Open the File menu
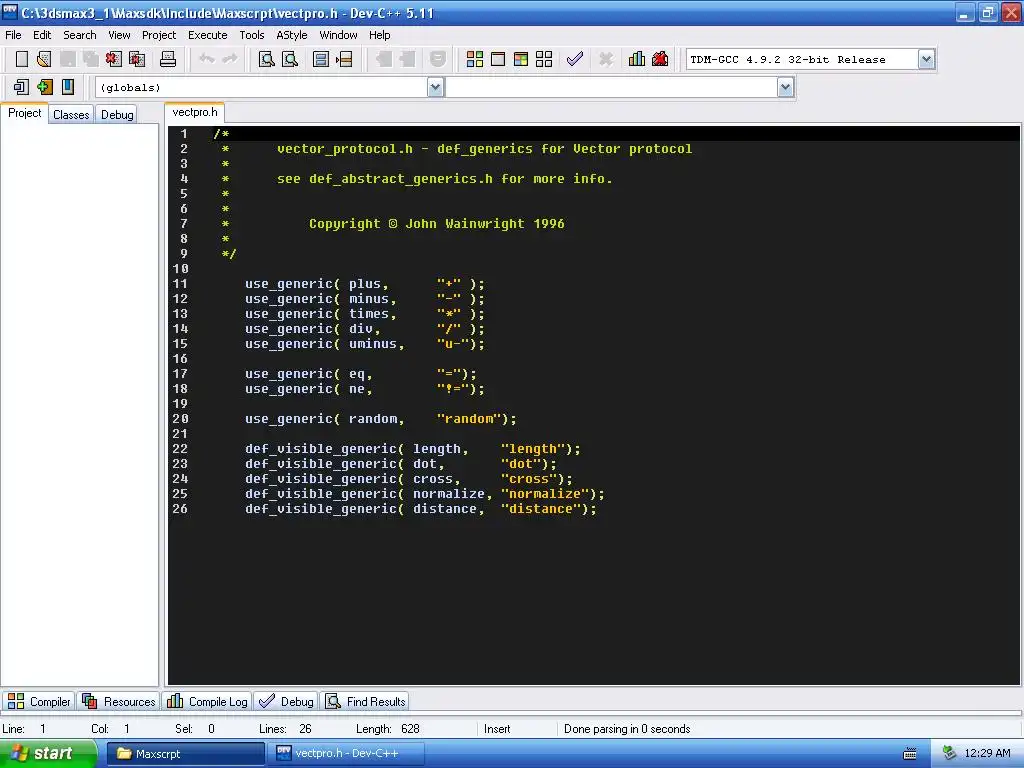Viewport: 1024px width, 768px height. tap(13, 35)
